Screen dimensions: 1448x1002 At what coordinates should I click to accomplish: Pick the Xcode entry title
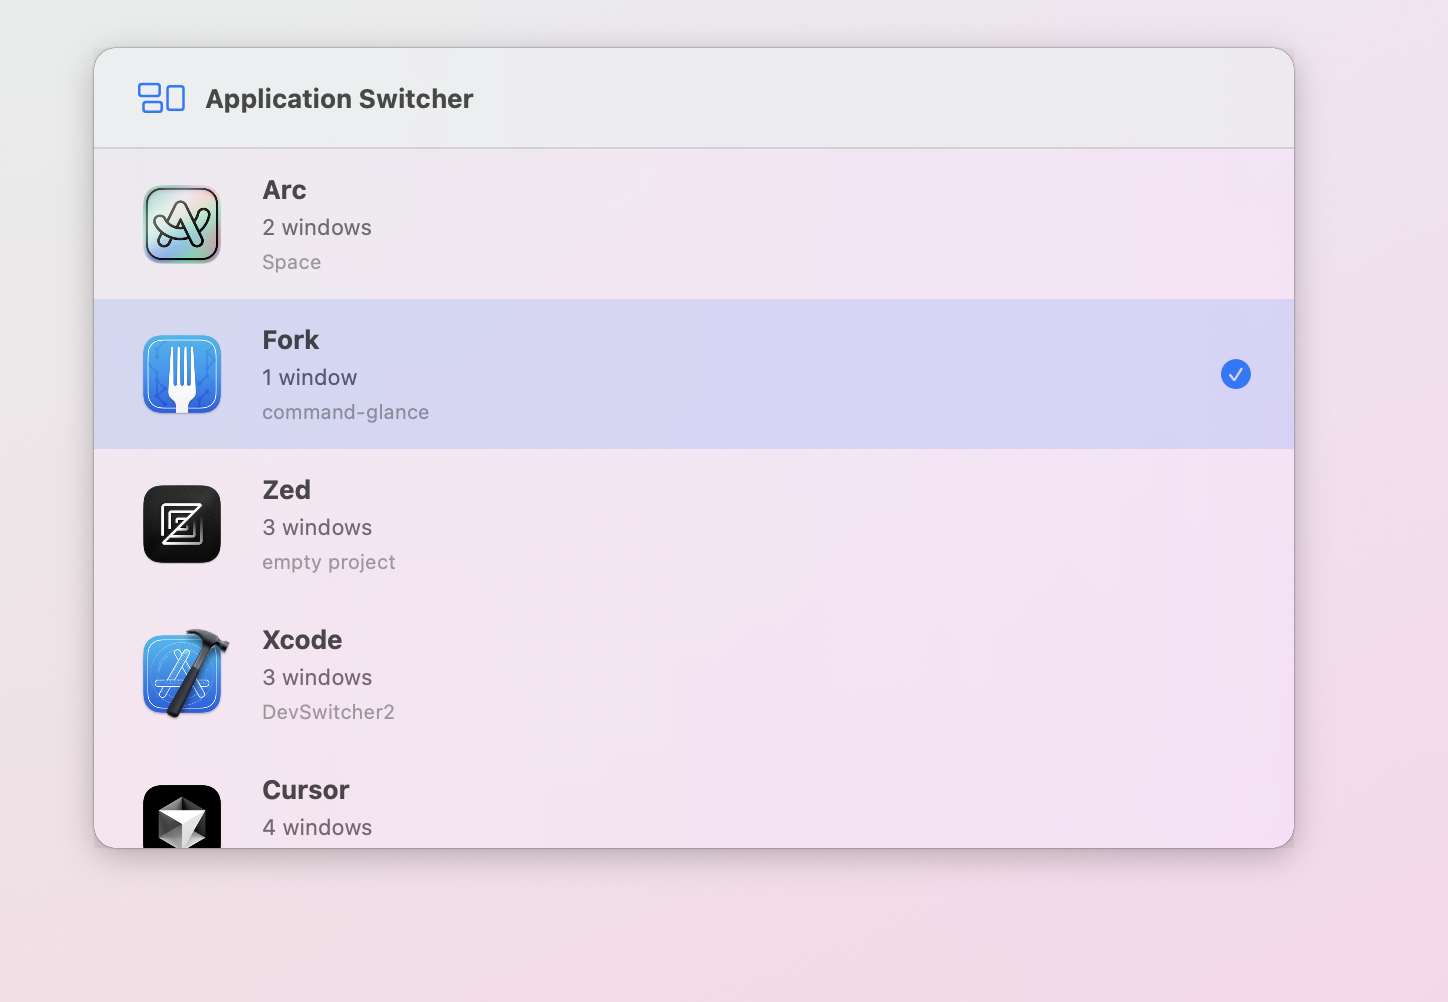pos(302,640)
